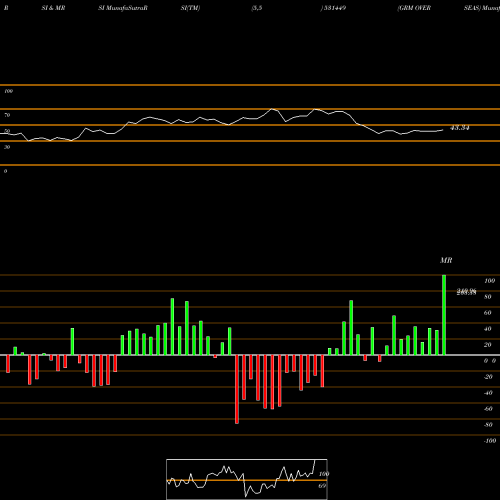
Task: Click the MR axis label -40
Action: pyautogui.click(x=488, y=393)
